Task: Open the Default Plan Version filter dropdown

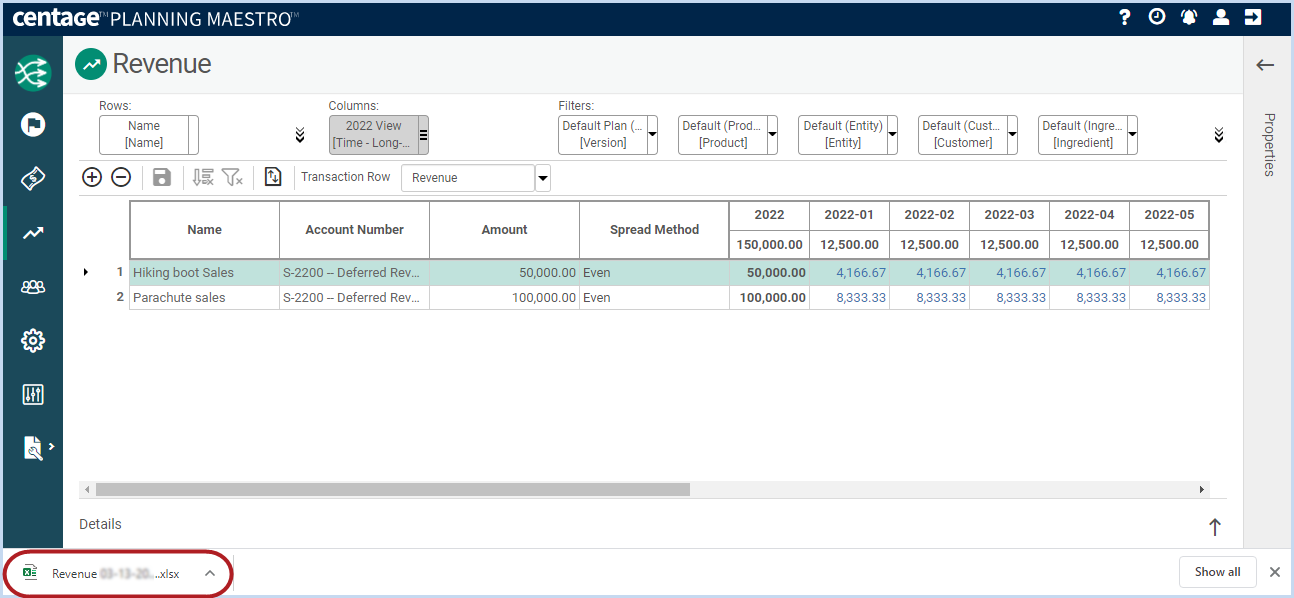Action: pos(652,134)
